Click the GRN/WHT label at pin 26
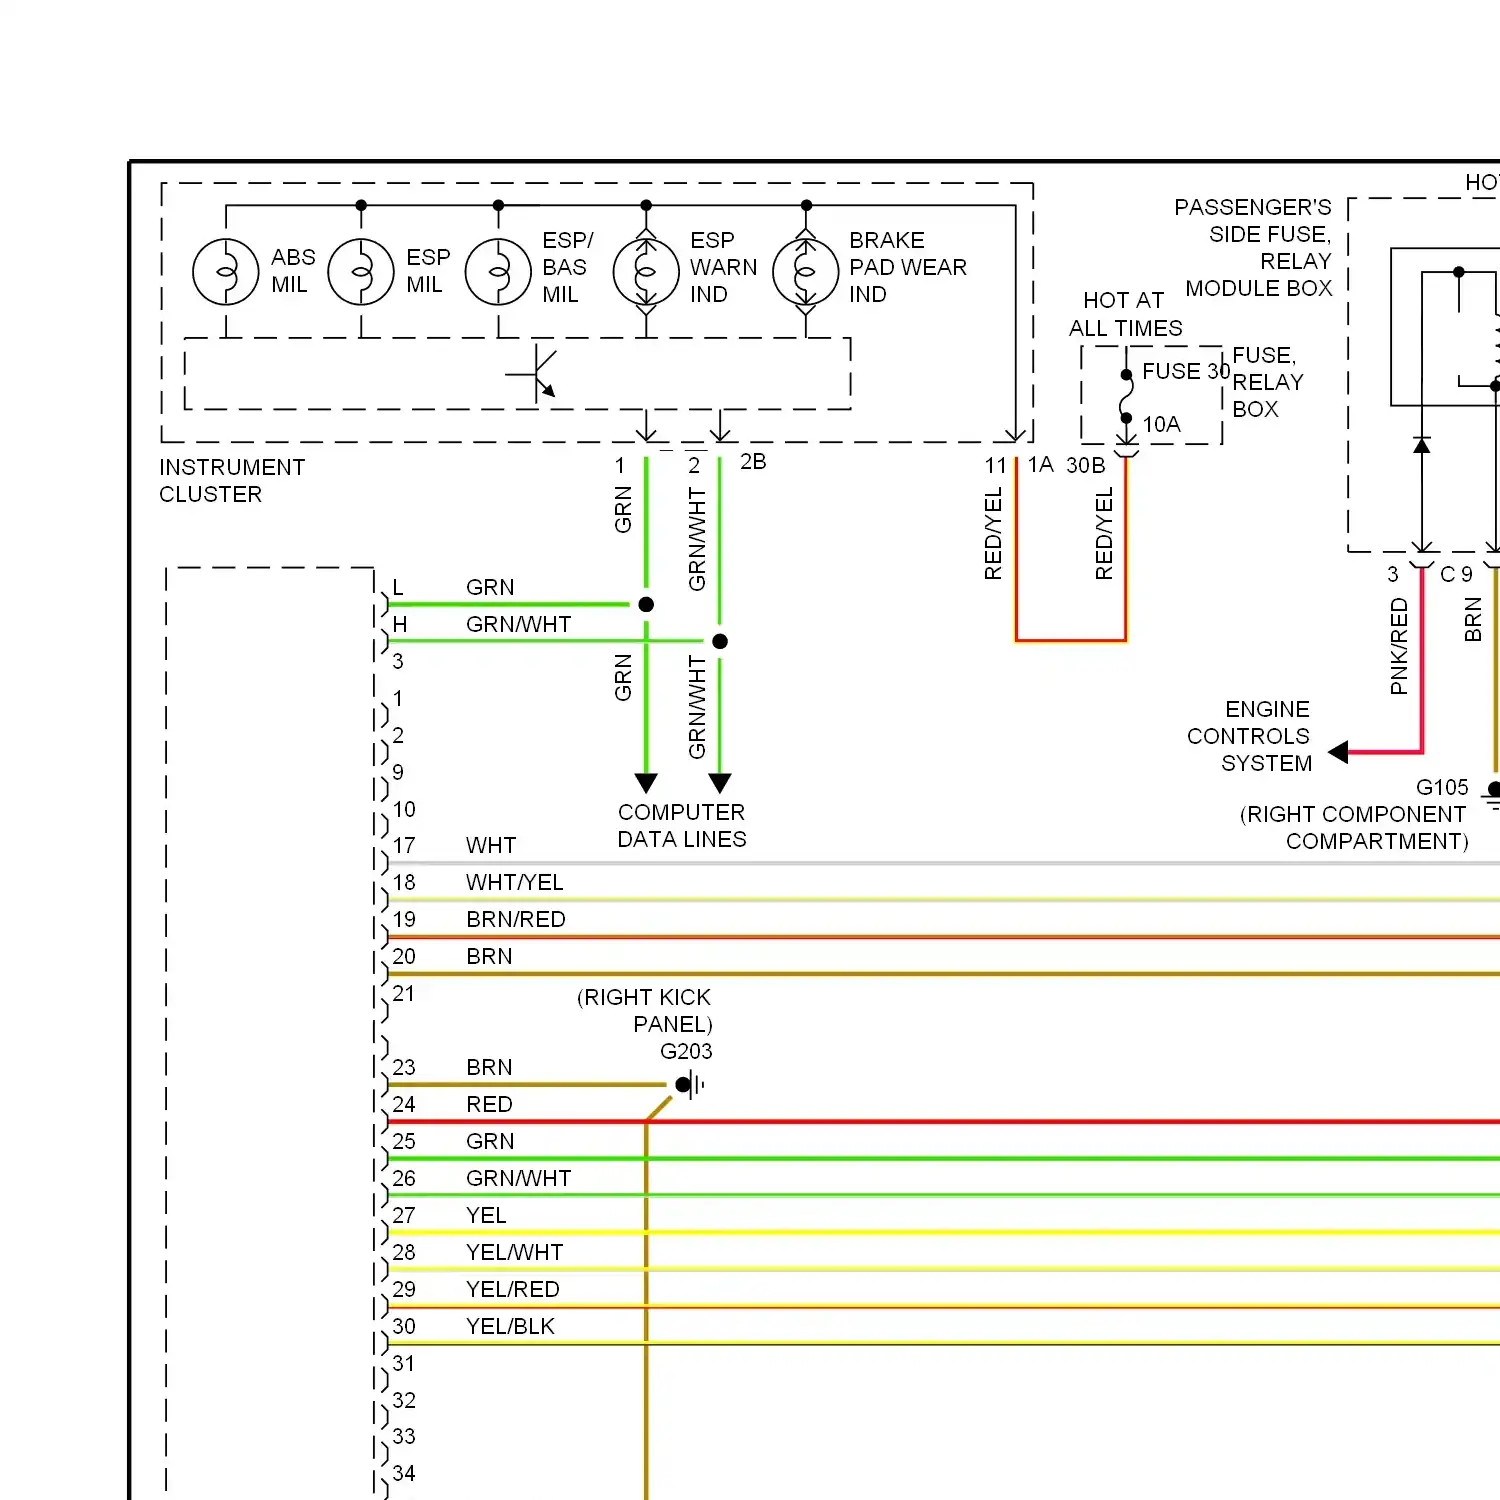 pyautogui.click(x=518, y=1179)
